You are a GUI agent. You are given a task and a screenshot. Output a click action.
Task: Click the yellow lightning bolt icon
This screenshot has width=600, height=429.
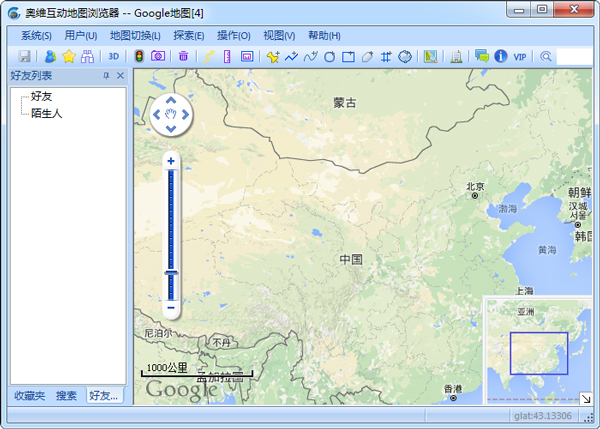[x=209, y=57]
